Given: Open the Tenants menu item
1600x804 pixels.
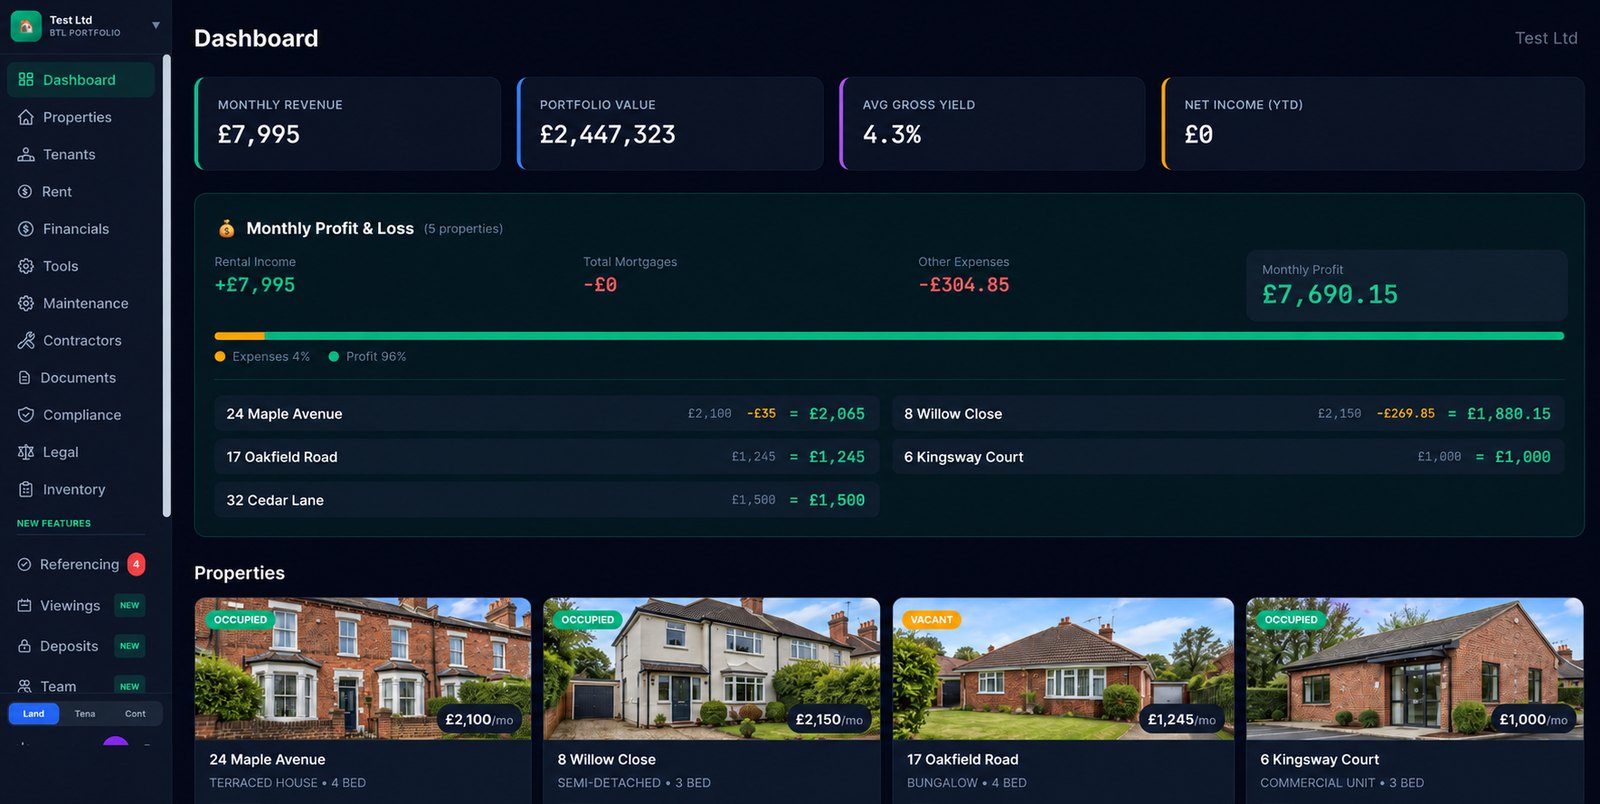Looking at the screenshot, I should [81, 154].
